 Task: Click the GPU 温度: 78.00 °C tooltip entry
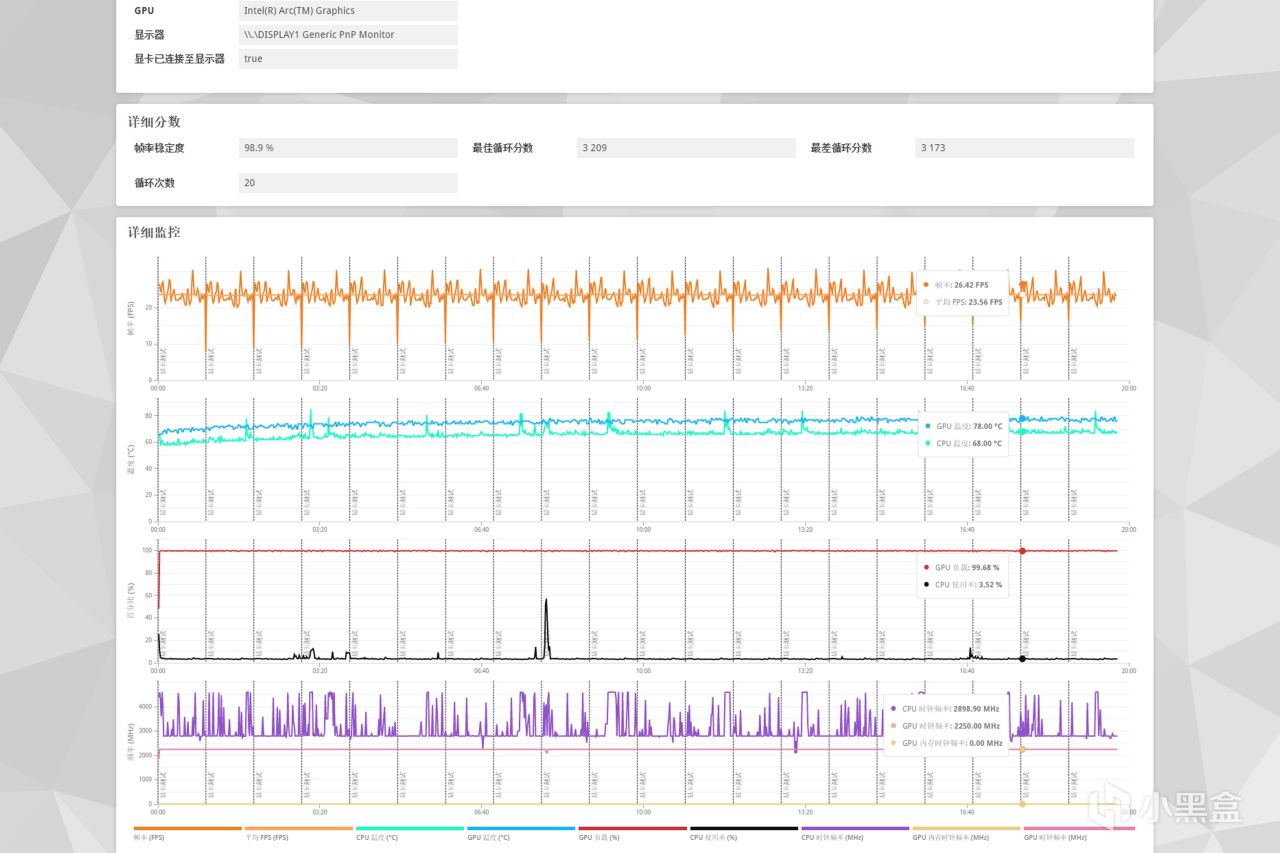[x=963, y=426]
